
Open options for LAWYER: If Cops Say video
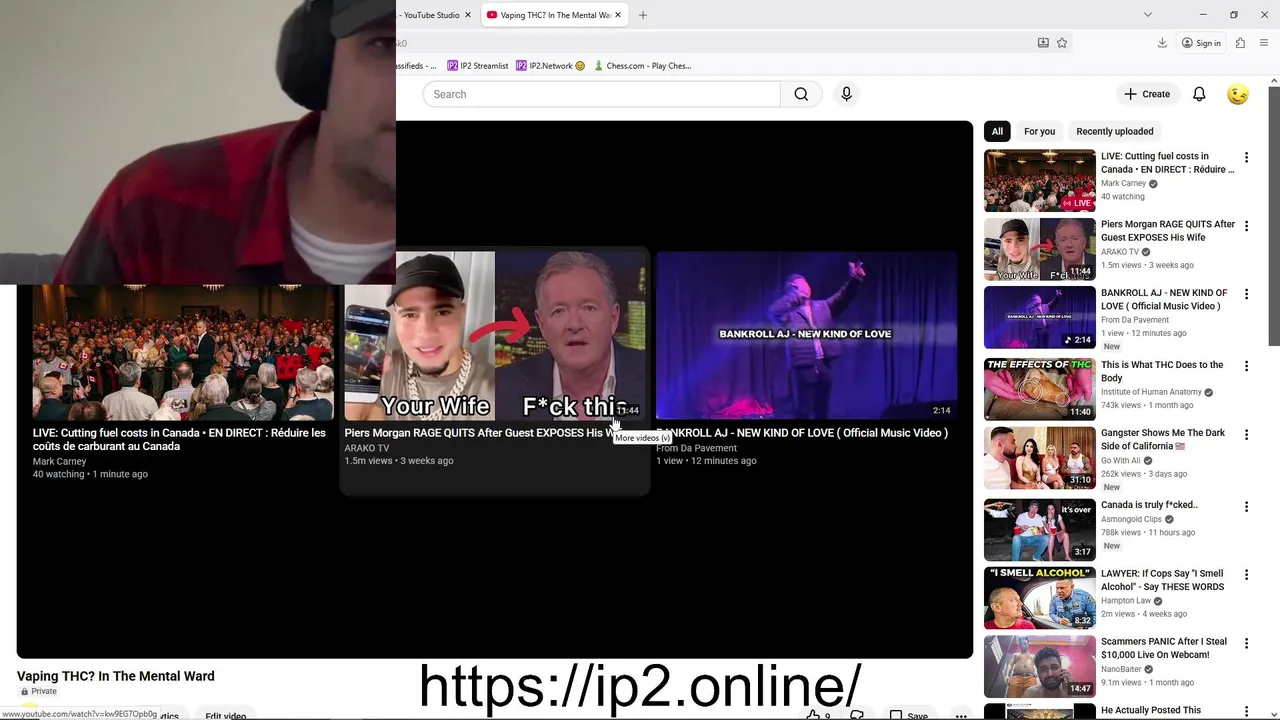pos(1246,576)
